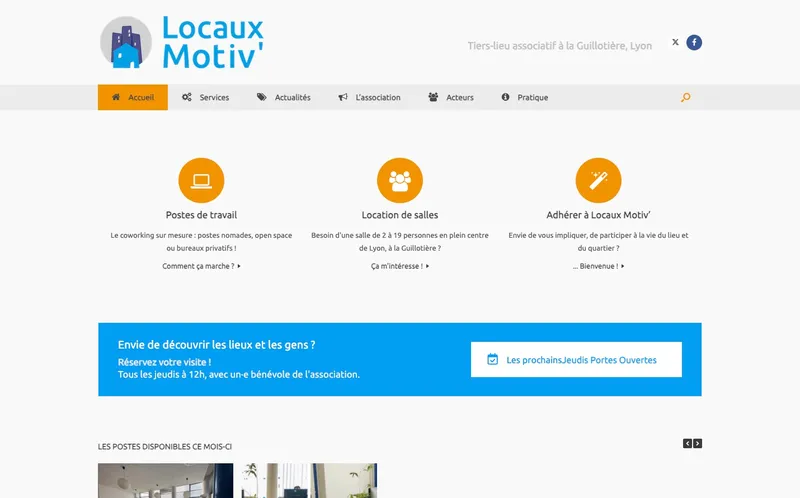Expand the Acteurs menu
Viewport: 800px width, 498px height.
(451, 97)
